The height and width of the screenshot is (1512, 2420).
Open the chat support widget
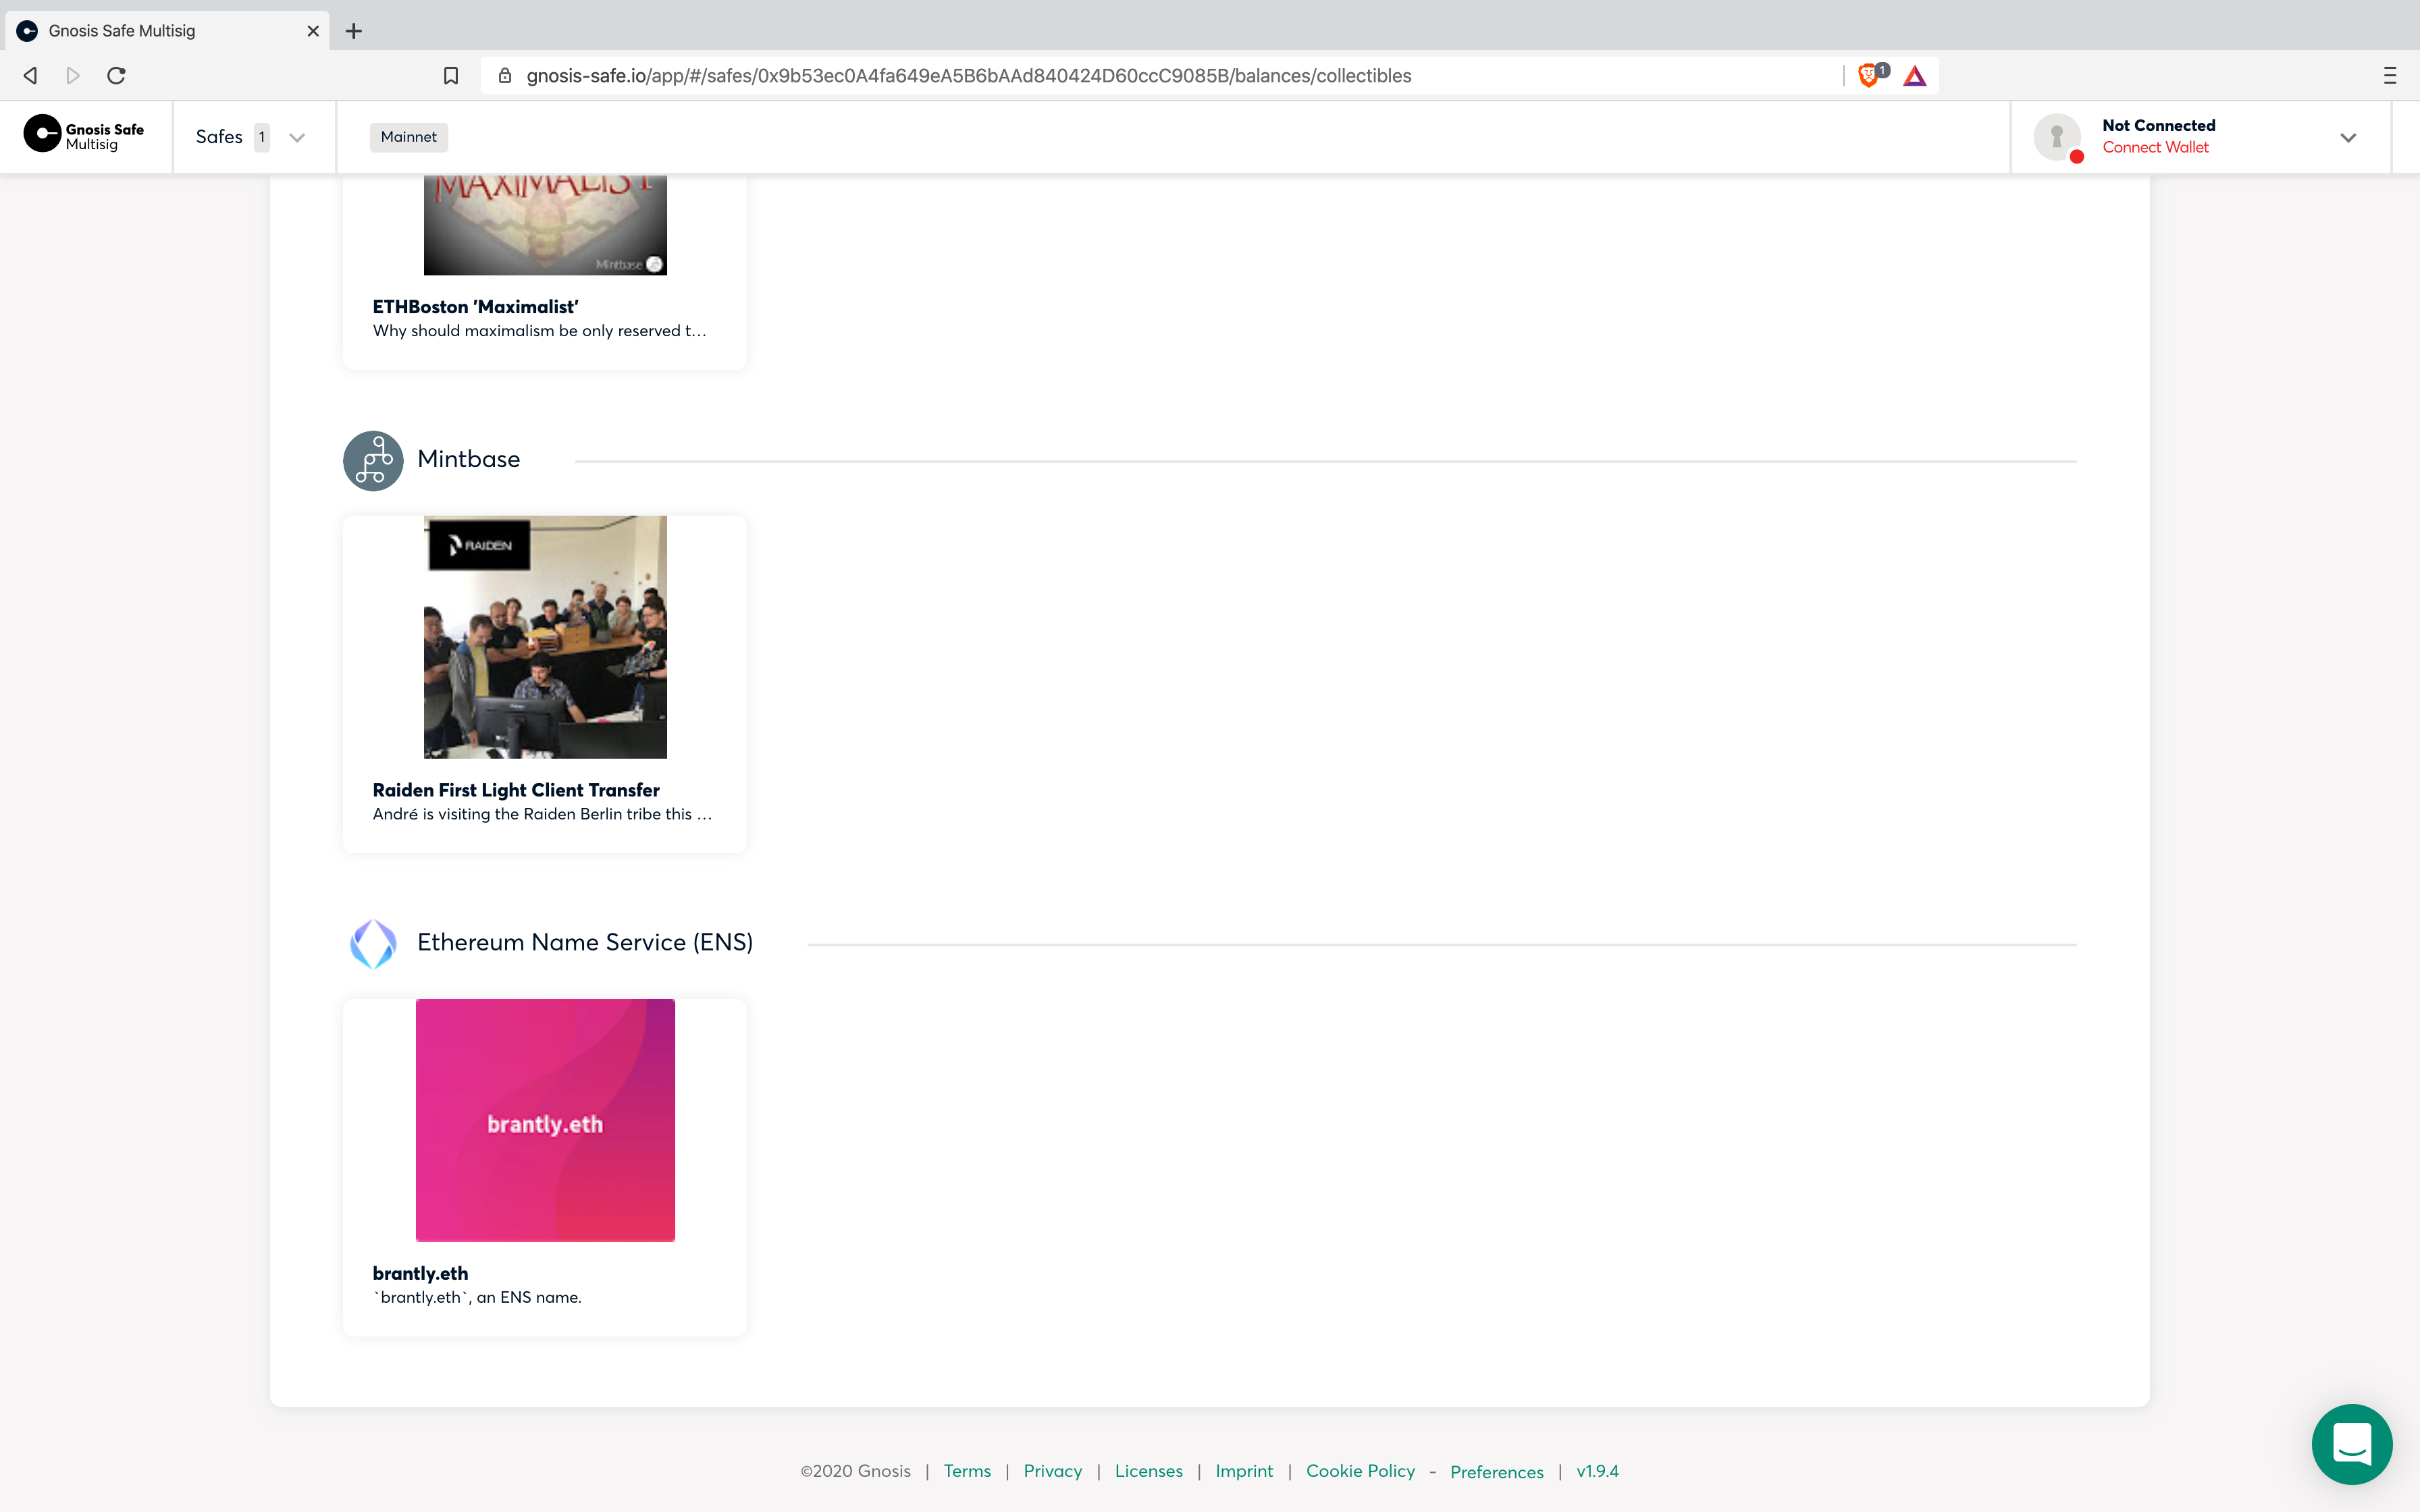point(2352,1444)
